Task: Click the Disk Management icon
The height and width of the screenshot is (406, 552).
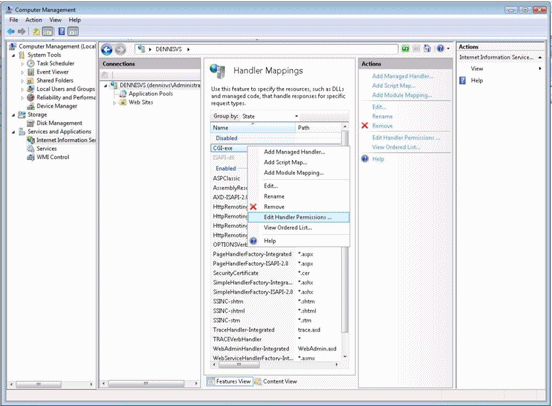Action: pyautogui.click(x=31, y=123)
